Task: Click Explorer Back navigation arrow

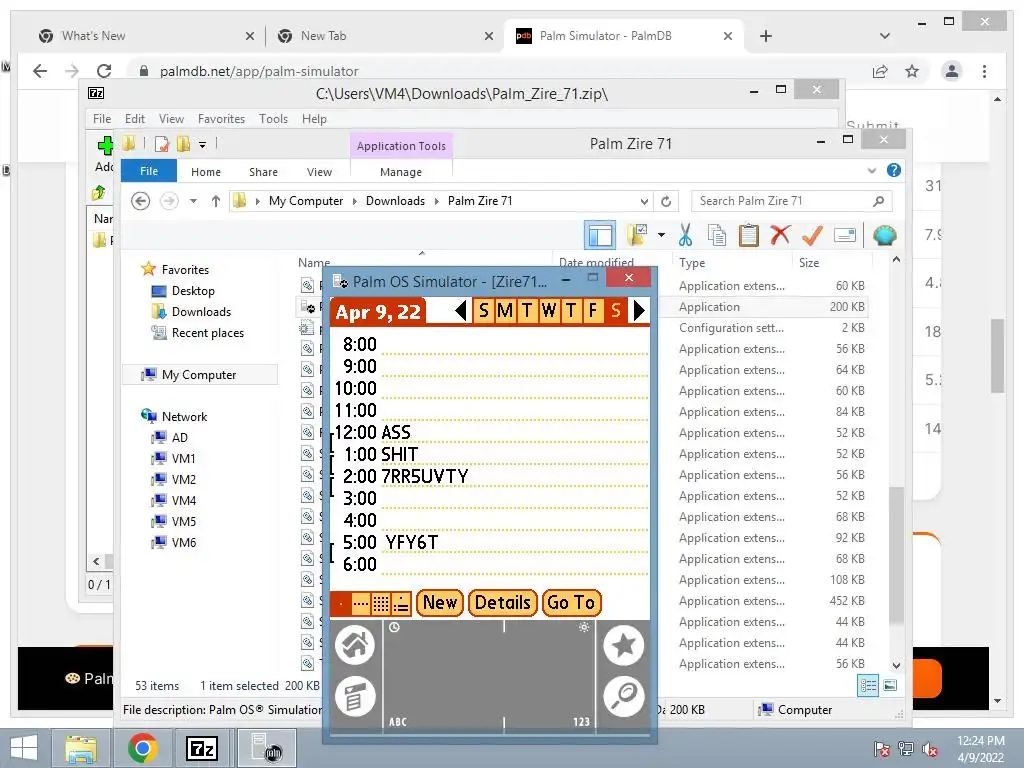Action: (140, 201)
